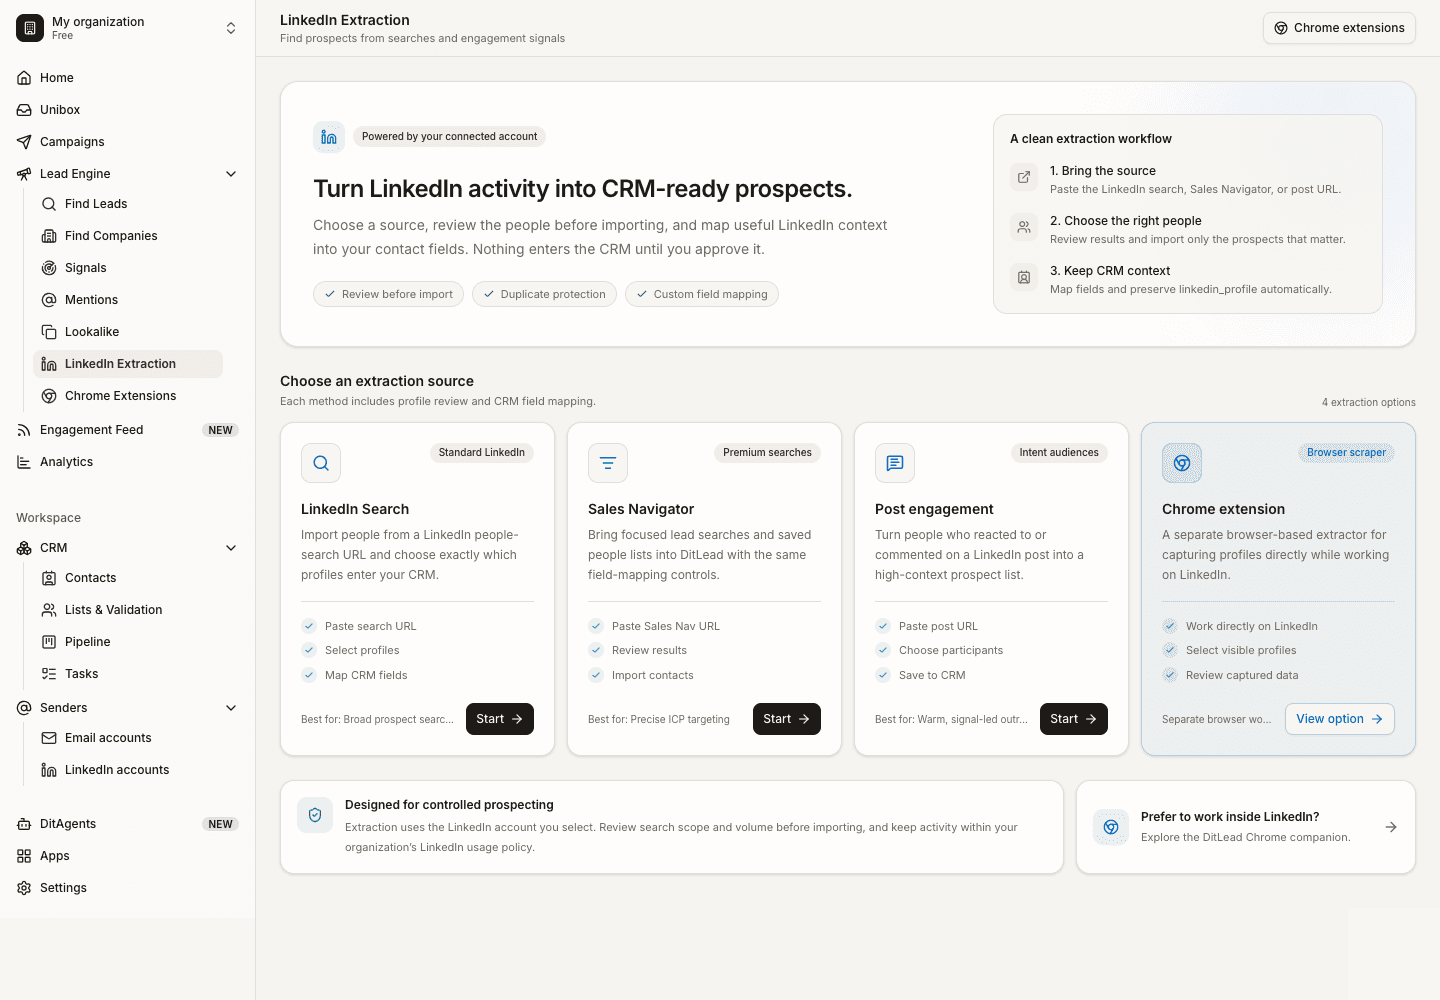Click the DitAgents robot icon
Viewport: 1440px width, 1000px height.
(x=24, y=824)
